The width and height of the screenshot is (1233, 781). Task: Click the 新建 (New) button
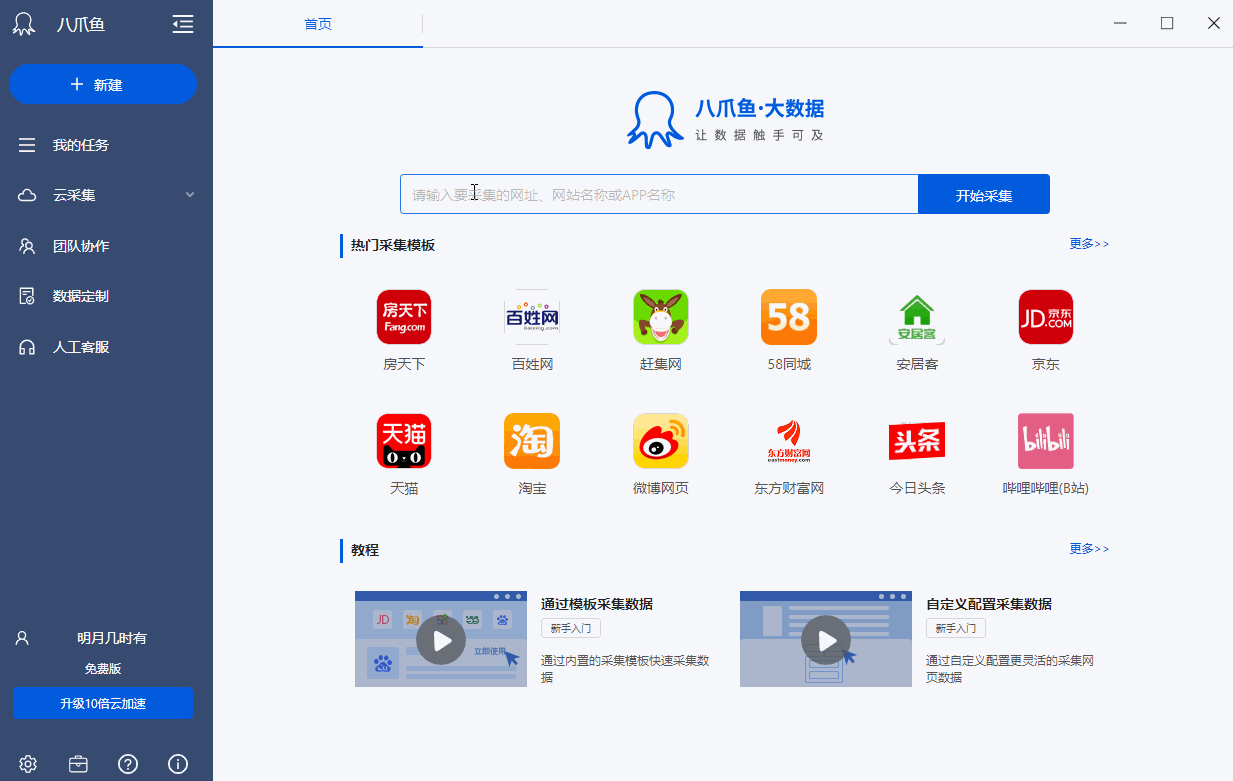tap(103, 84)
